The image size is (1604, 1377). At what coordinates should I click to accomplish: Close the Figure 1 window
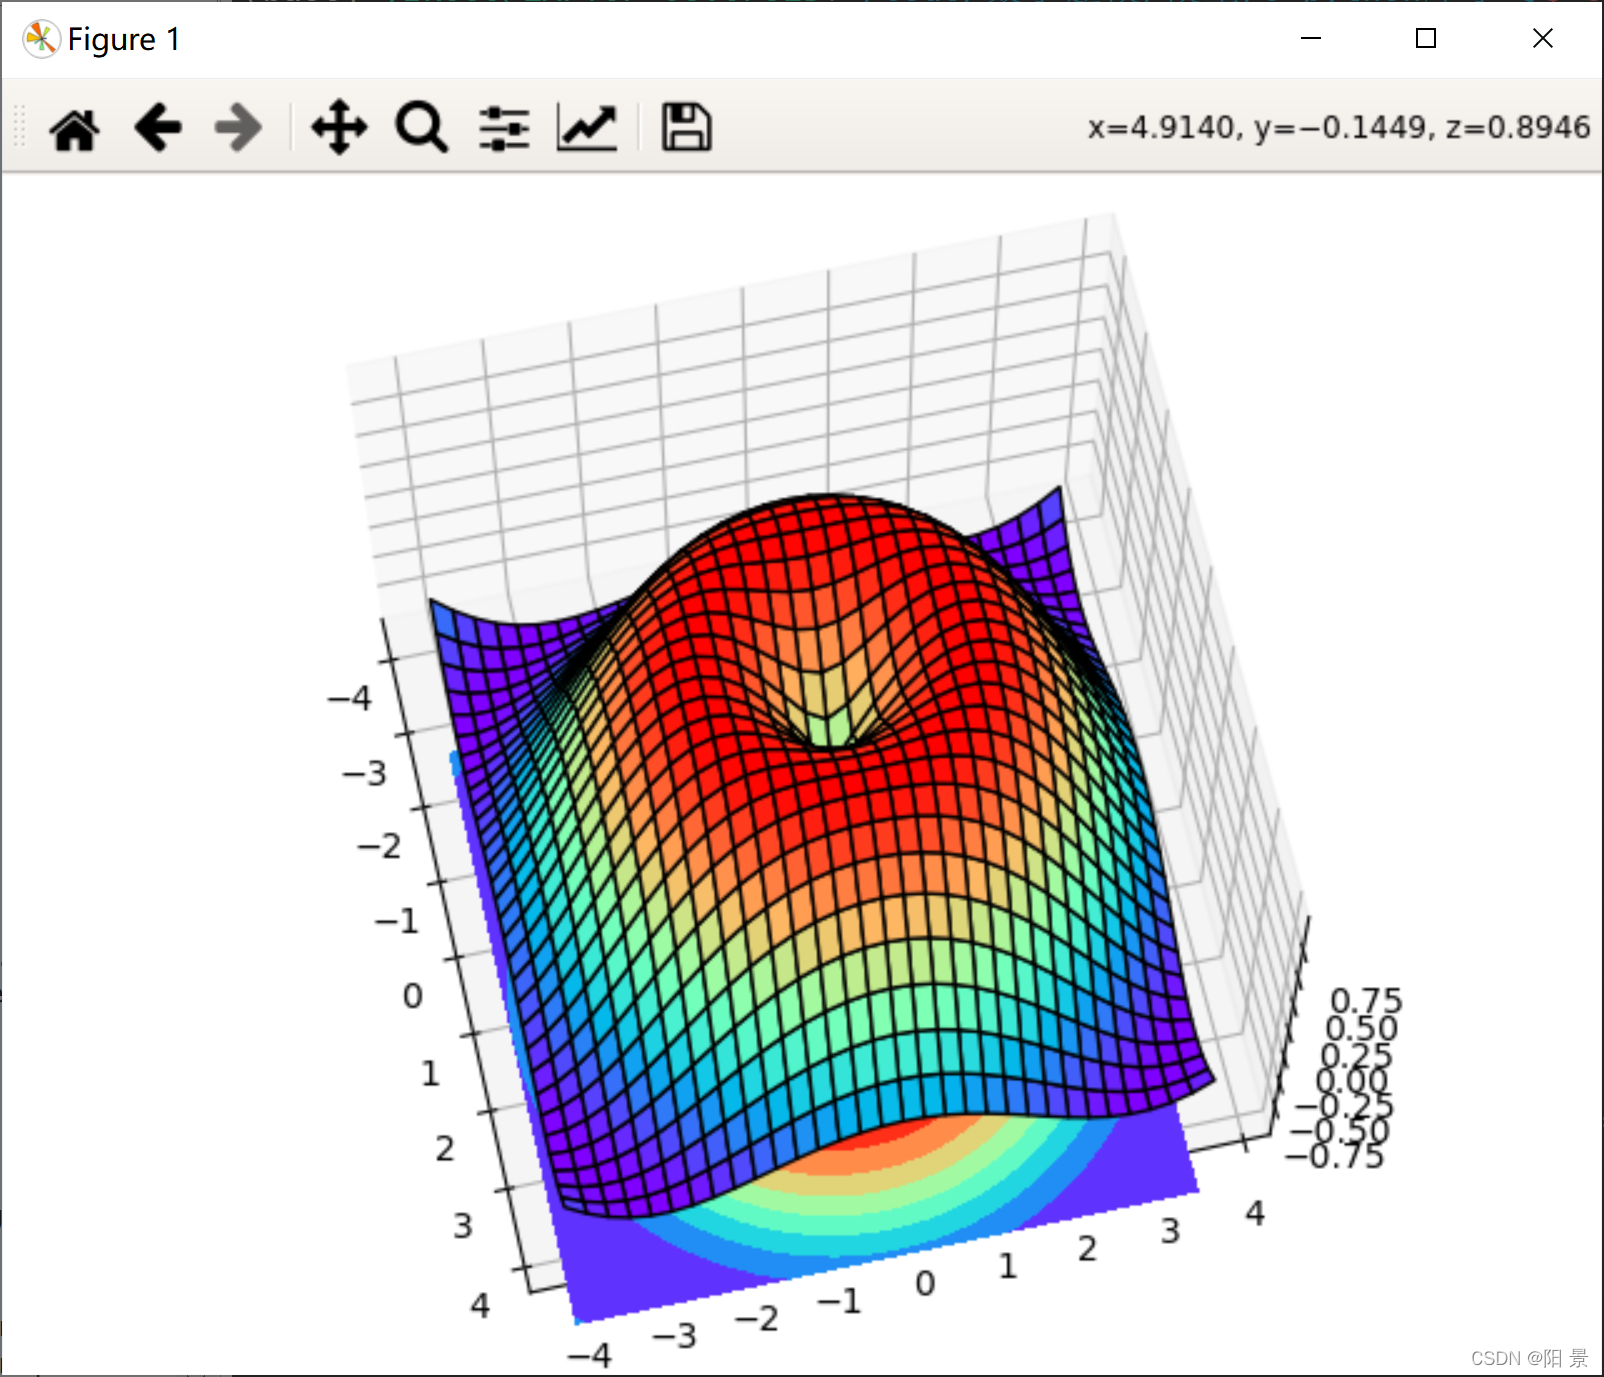(x=1543, y=39)
